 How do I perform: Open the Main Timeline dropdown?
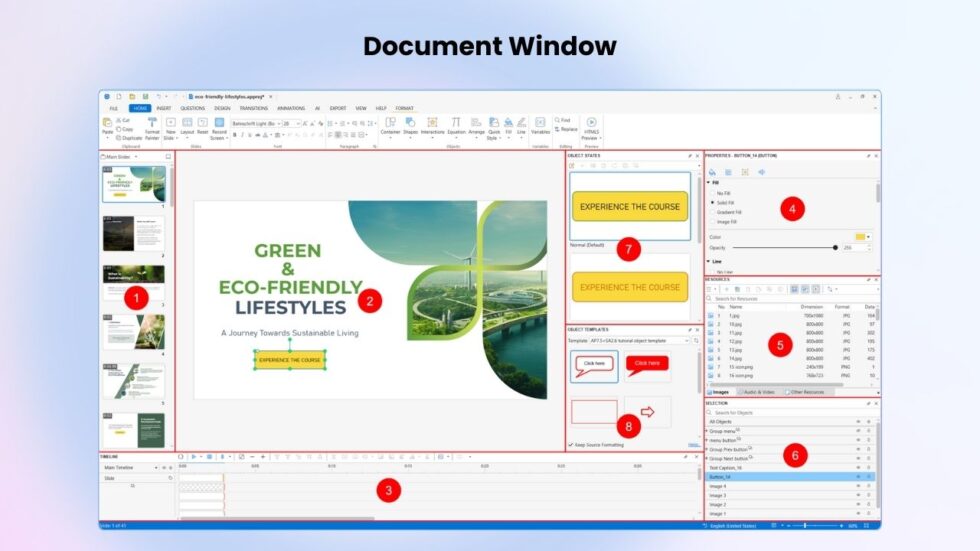156,468
